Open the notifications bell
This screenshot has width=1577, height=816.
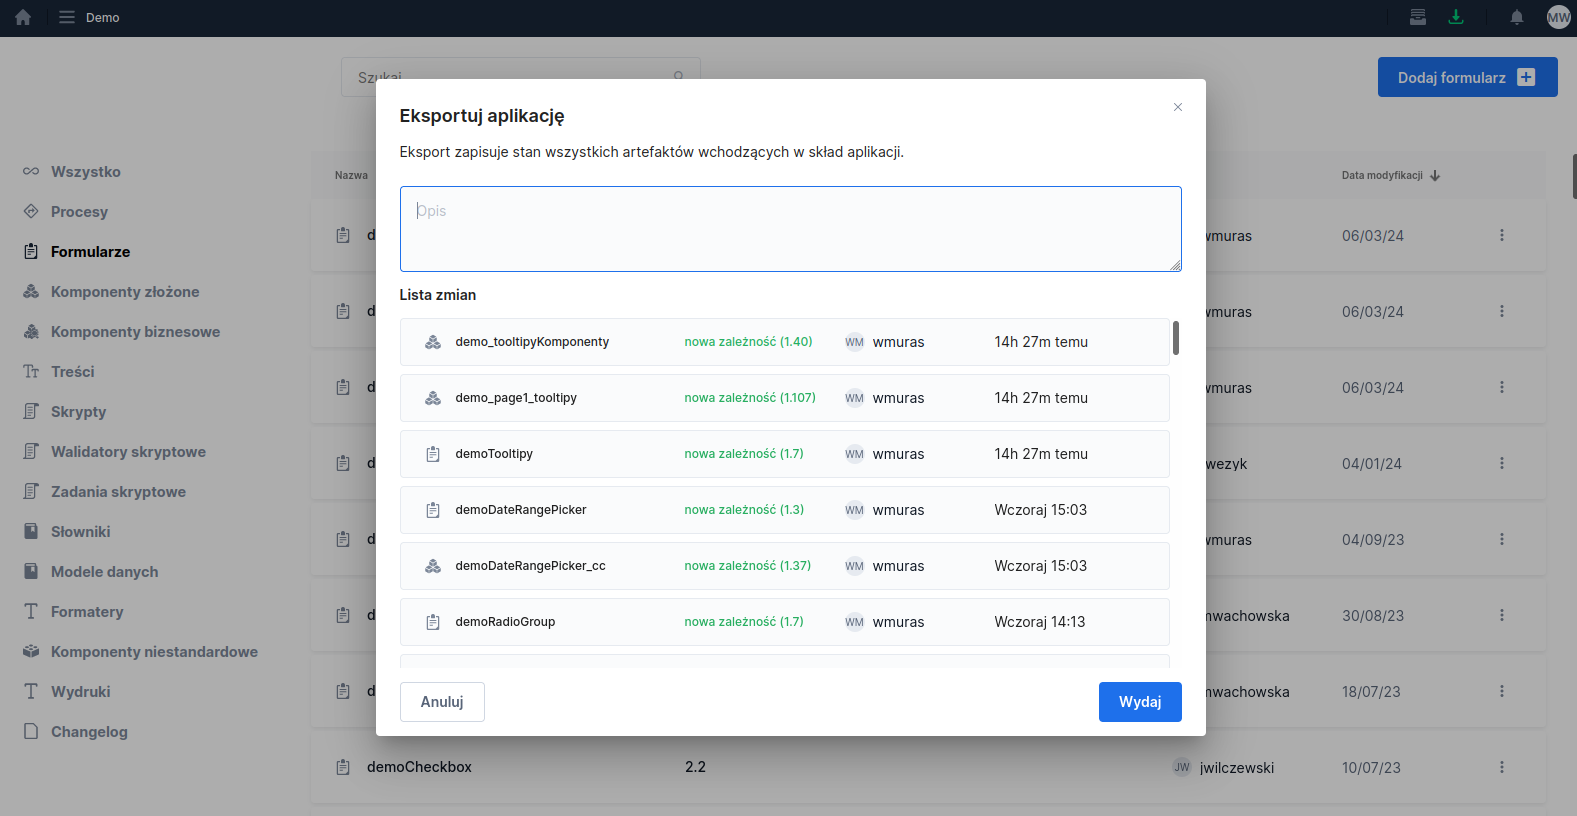tap(1516, 17)
